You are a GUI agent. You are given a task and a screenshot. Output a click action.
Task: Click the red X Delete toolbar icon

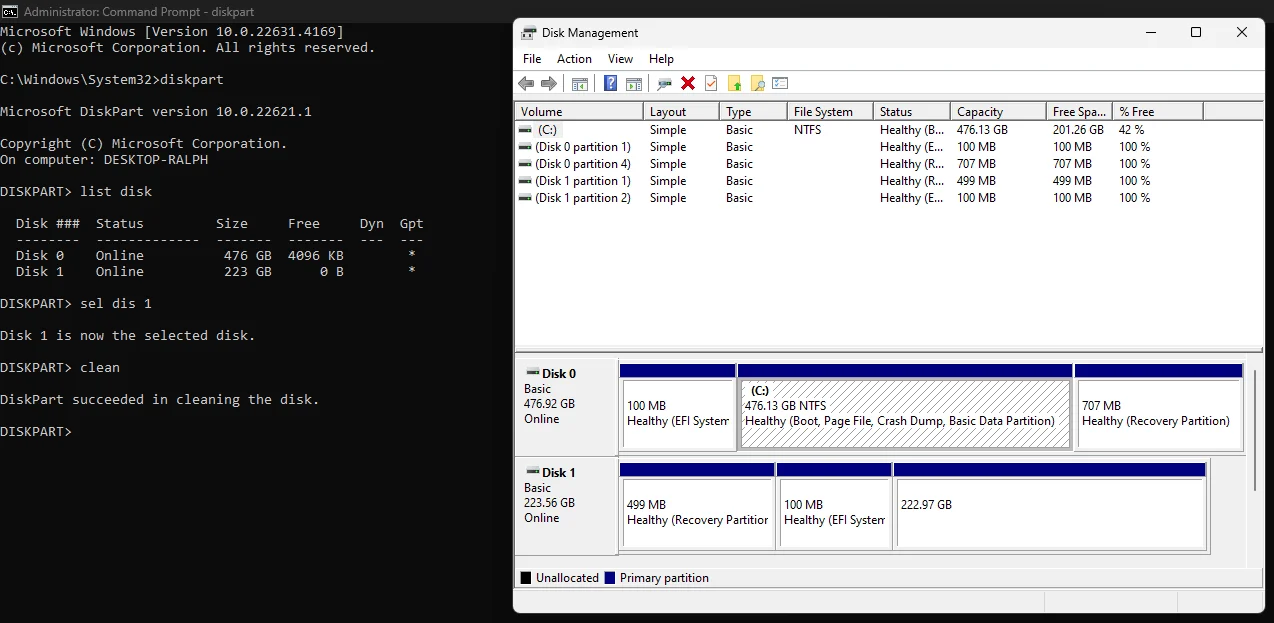point(688,84)
